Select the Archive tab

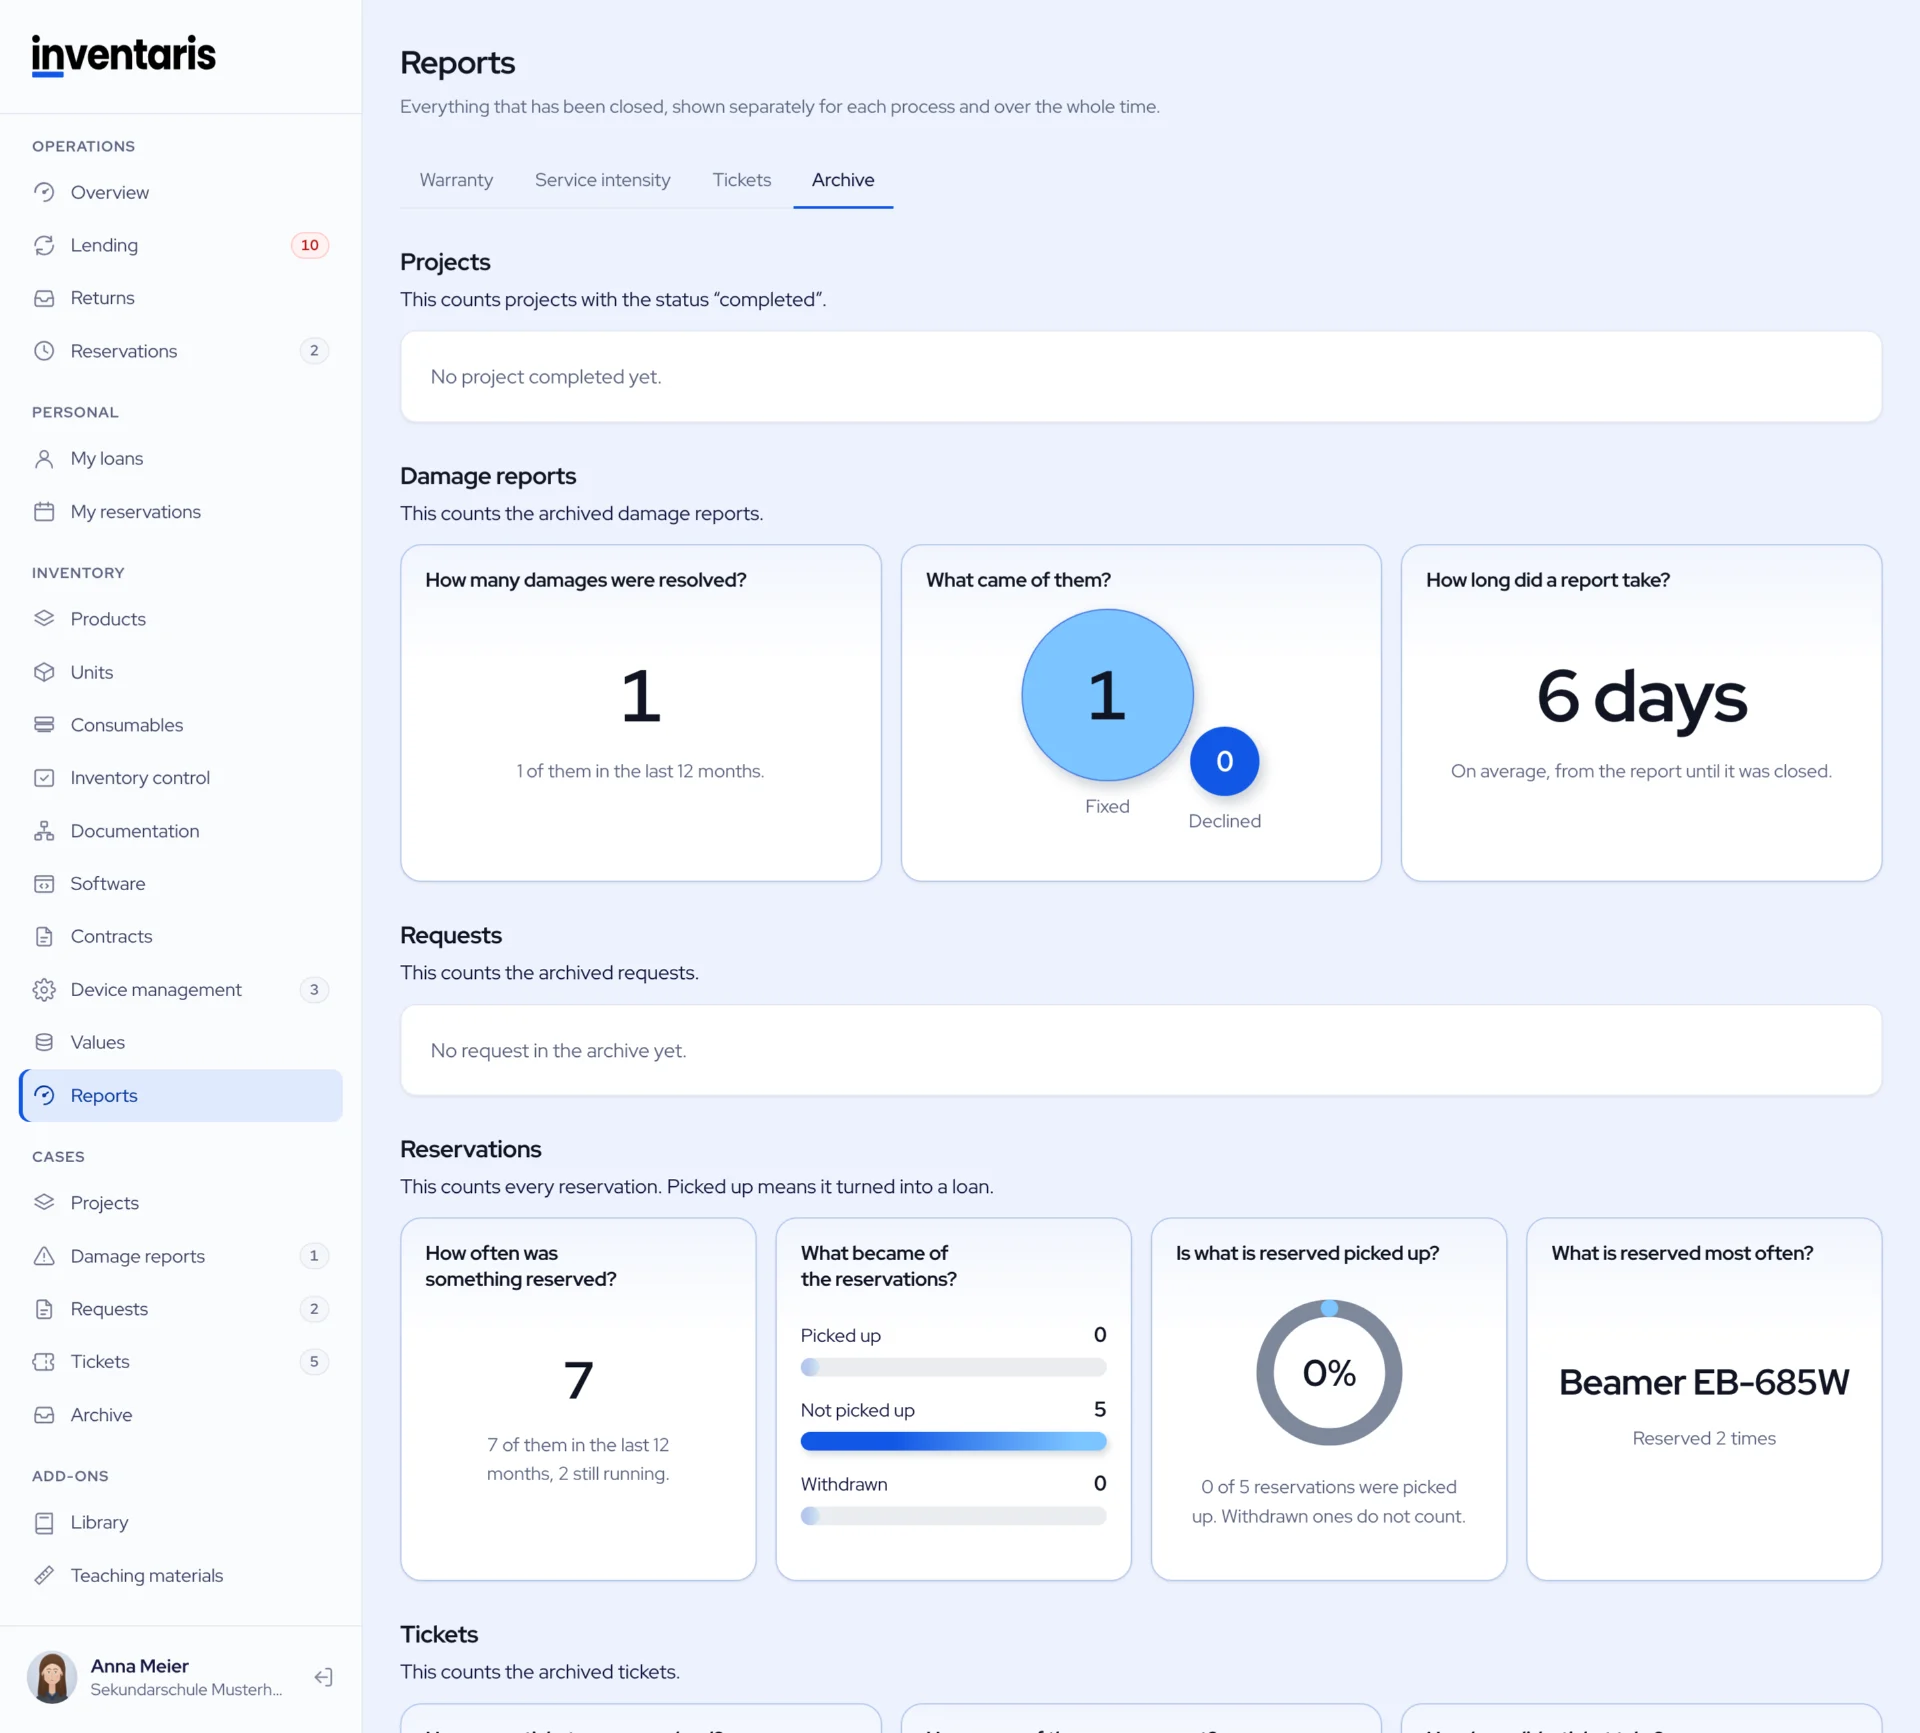843,180
